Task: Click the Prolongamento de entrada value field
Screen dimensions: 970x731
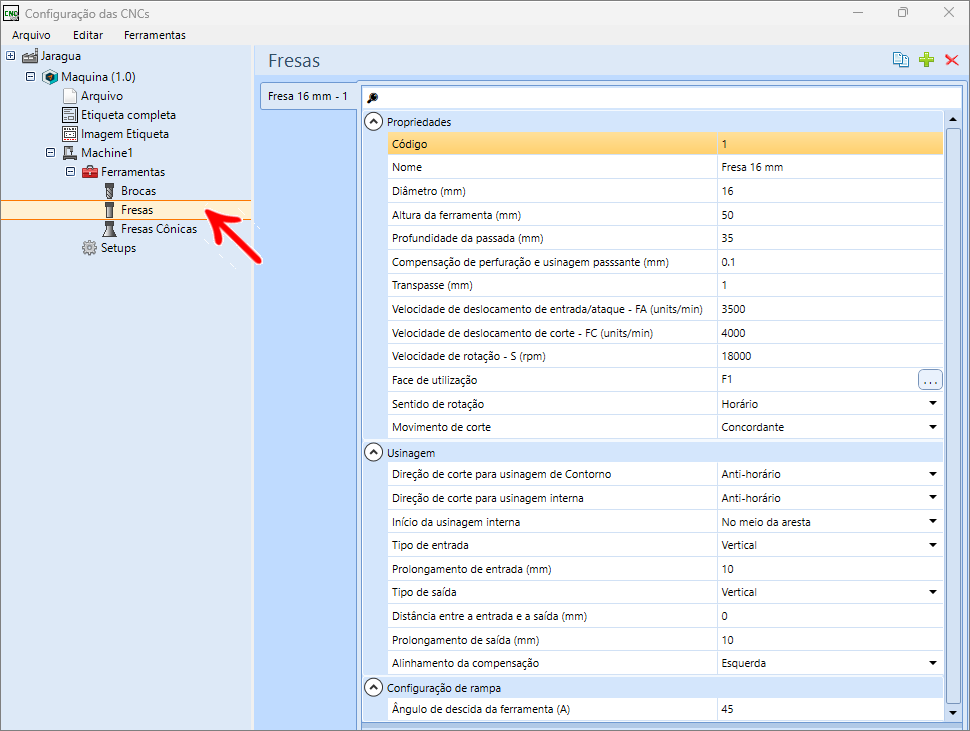Action: click(x=830, y=569)
